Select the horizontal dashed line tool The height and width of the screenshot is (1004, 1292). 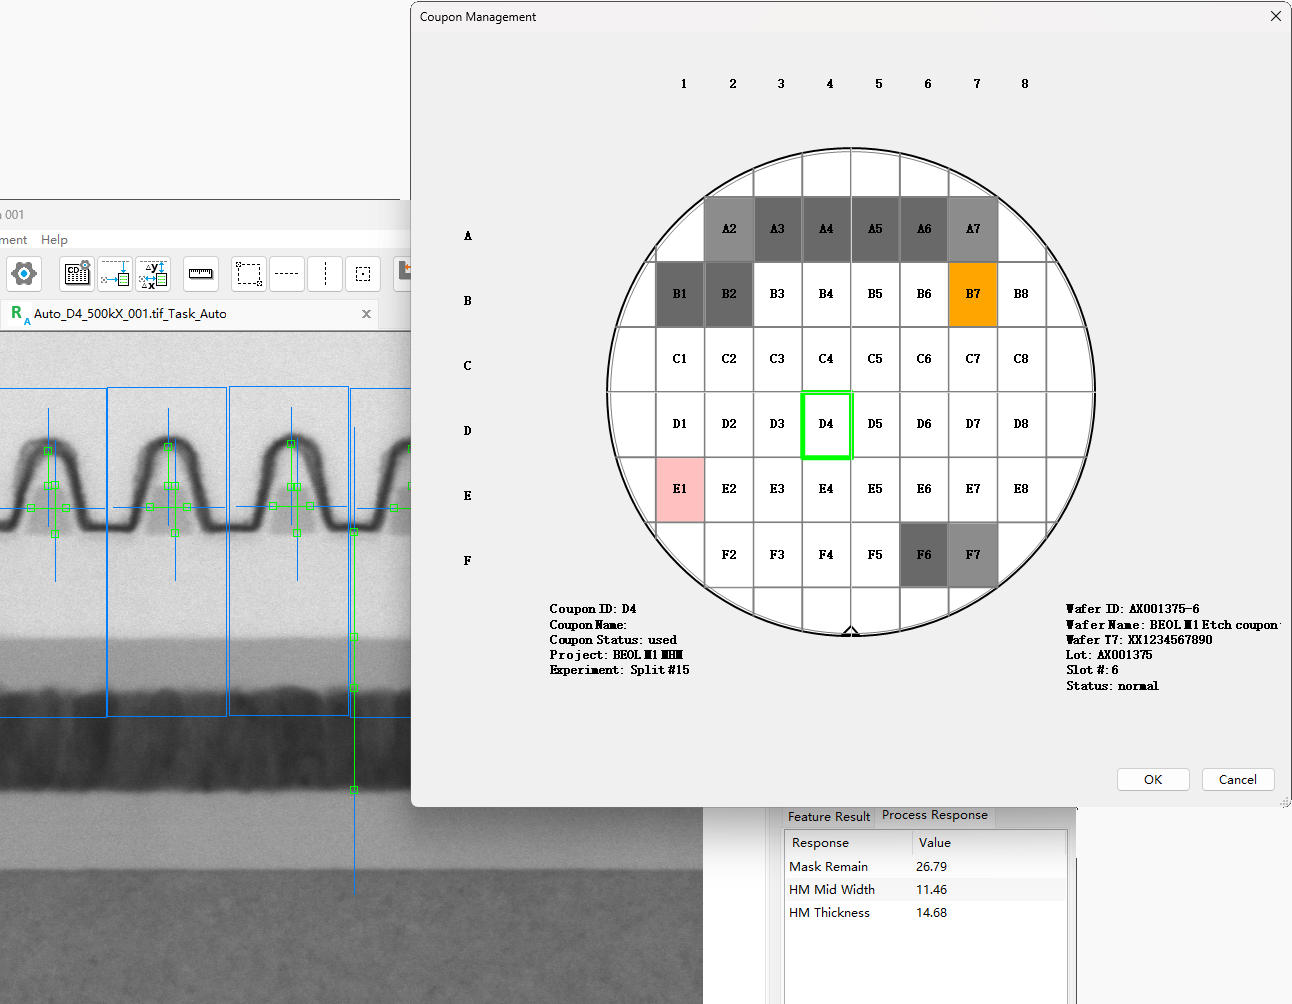pyautogui.click(x=287, y=273)
